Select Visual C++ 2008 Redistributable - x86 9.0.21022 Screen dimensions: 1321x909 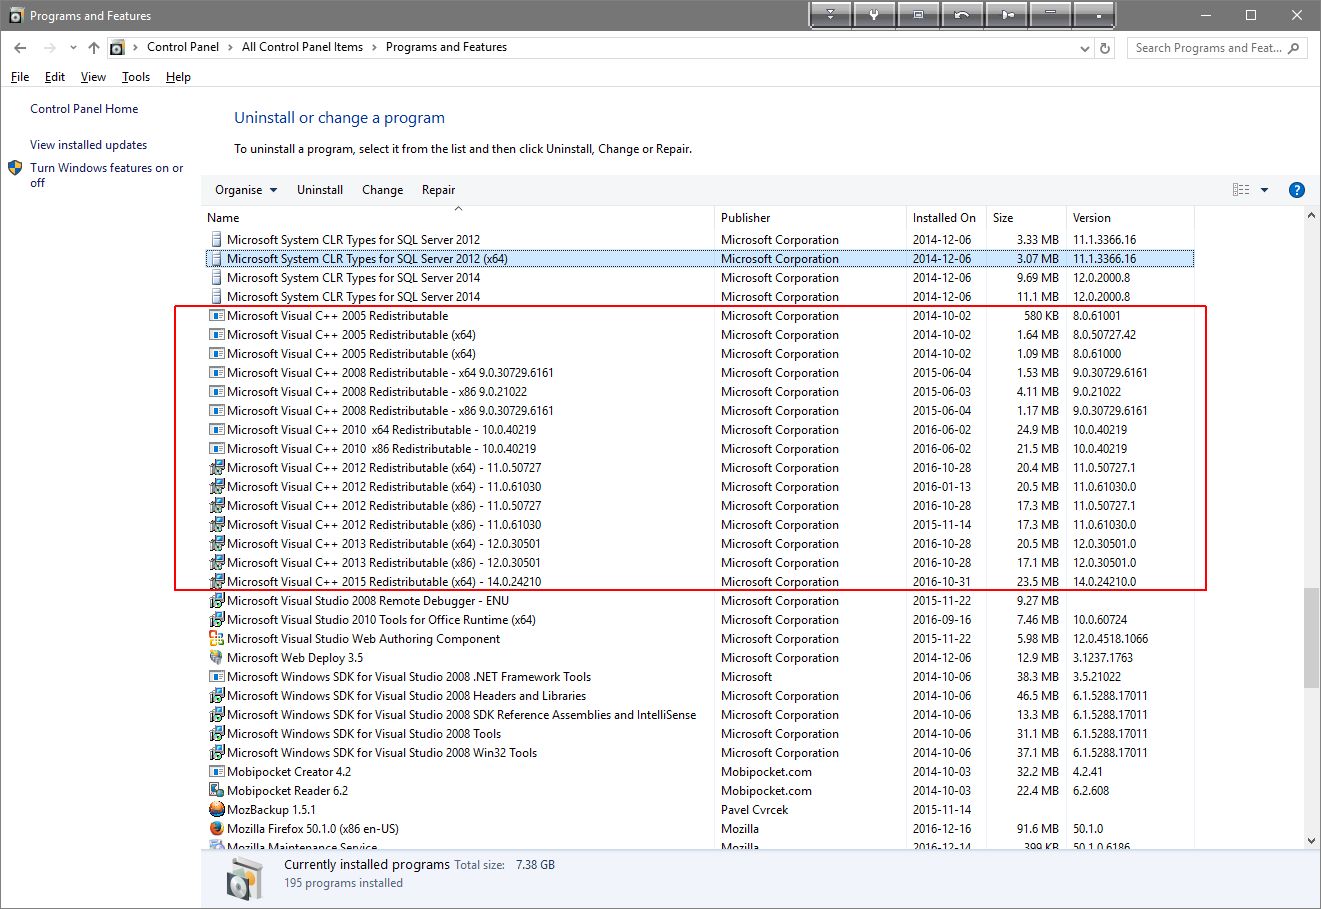699,392
